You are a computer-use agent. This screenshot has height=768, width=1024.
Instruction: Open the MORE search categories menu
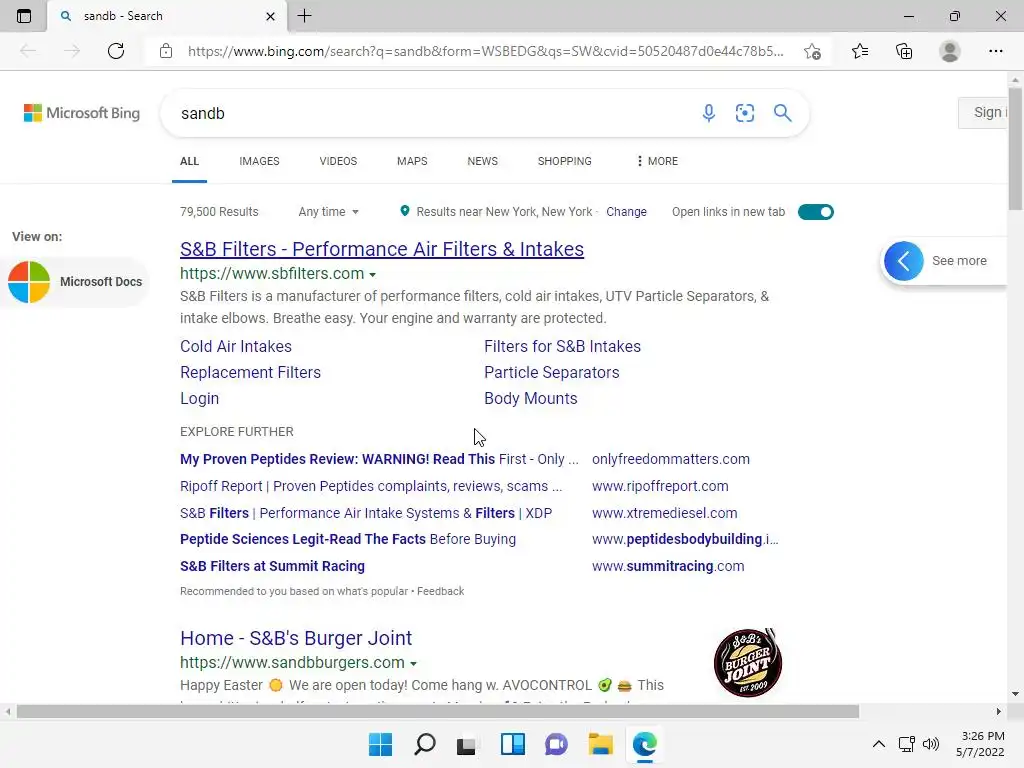coord(657,161)
